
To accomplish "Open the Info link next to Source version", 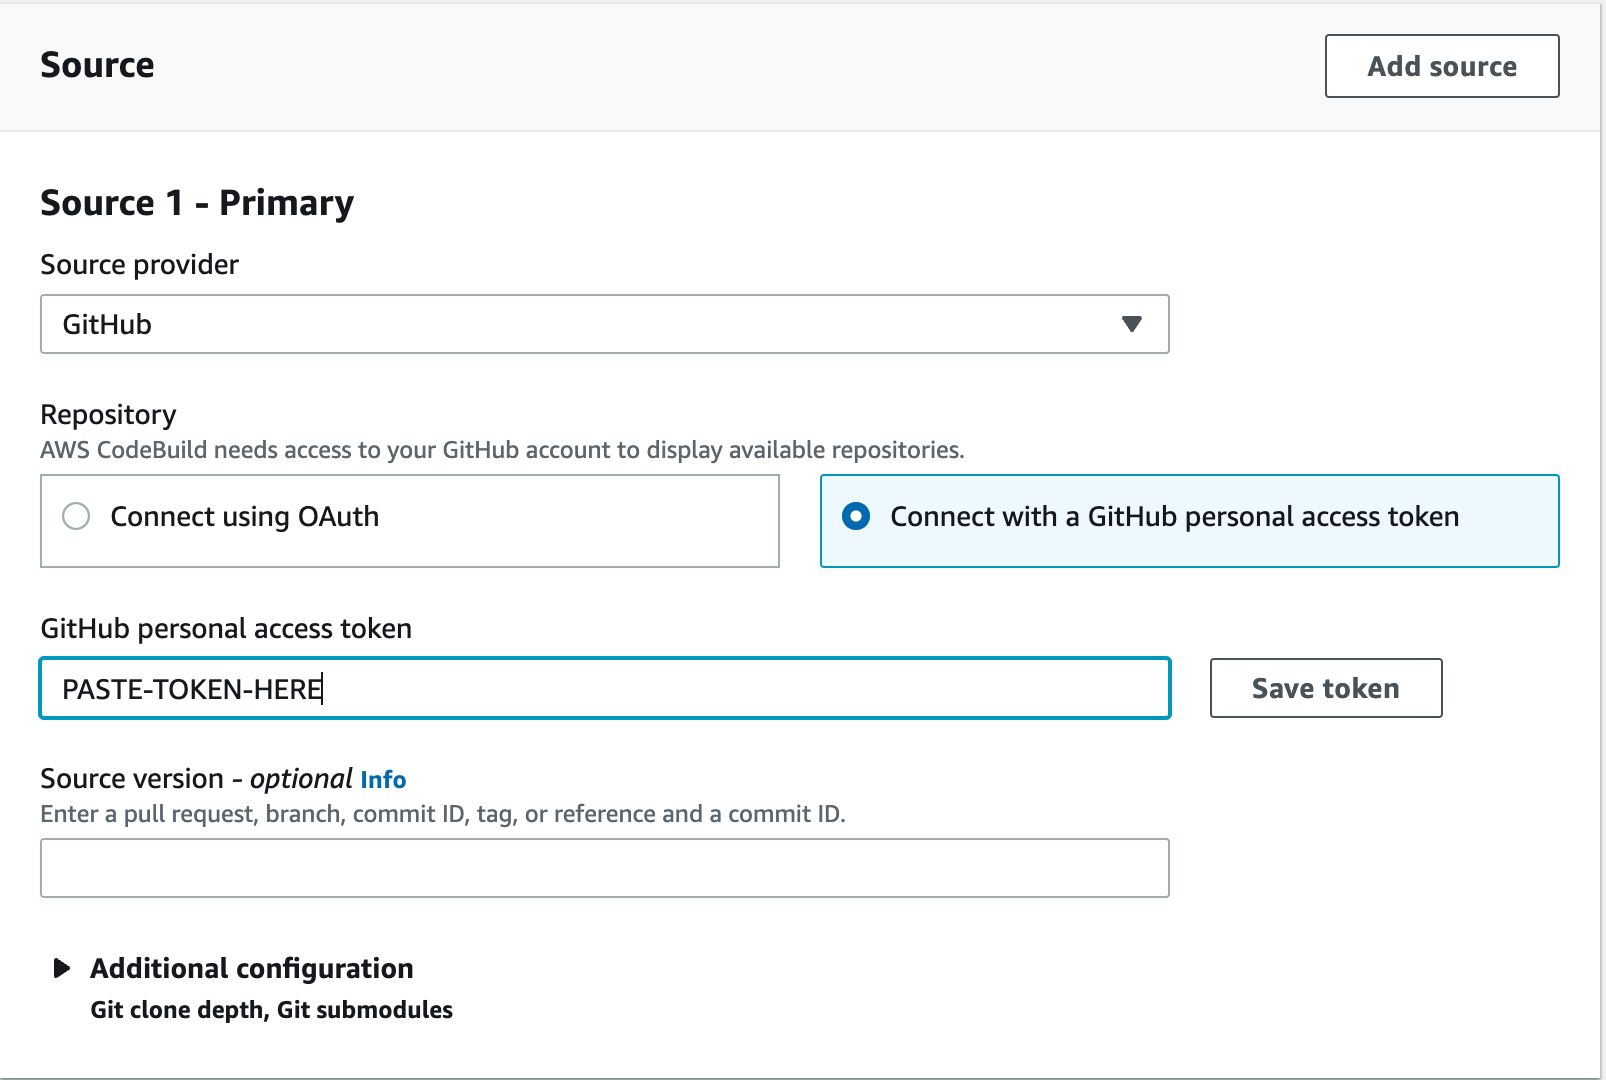I will coord(384,779).
